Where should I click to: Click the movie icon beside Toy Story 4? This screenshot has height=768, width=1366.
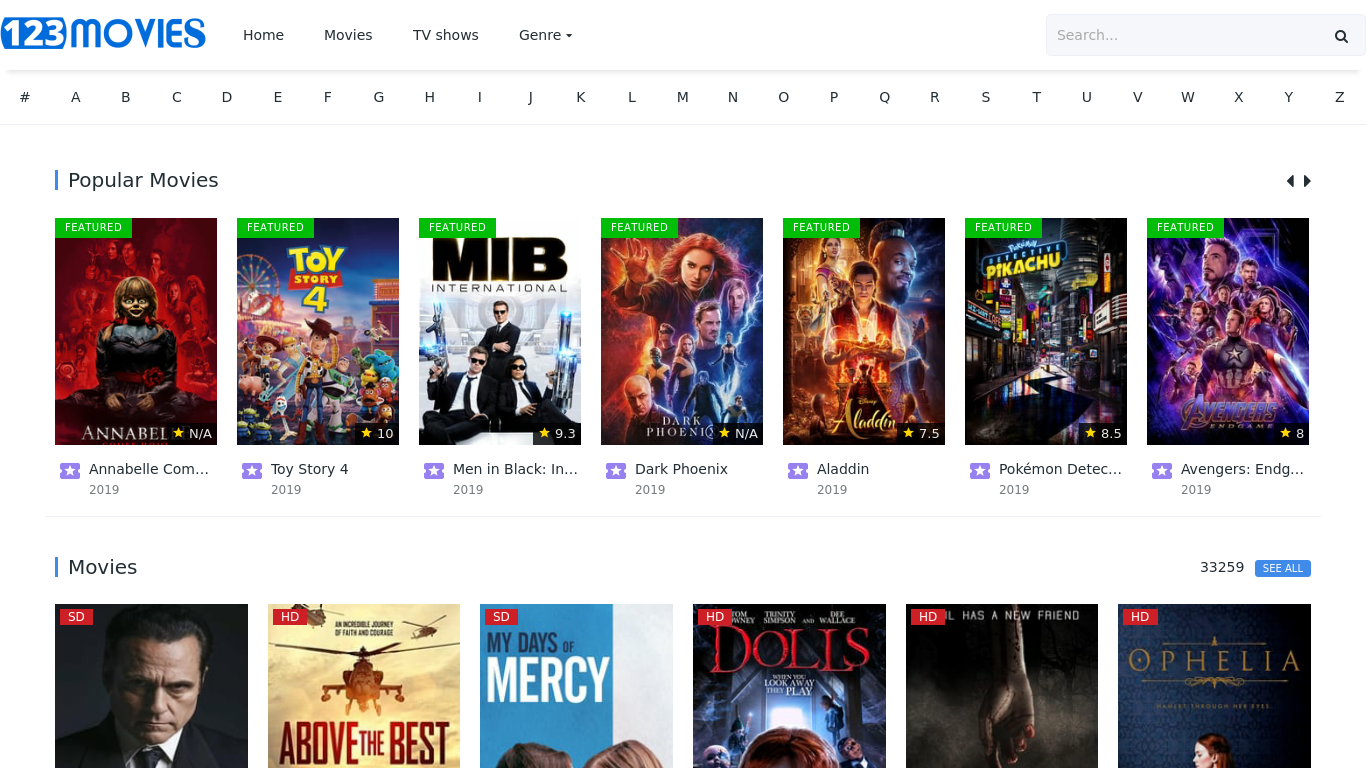[x=252, y=471]
